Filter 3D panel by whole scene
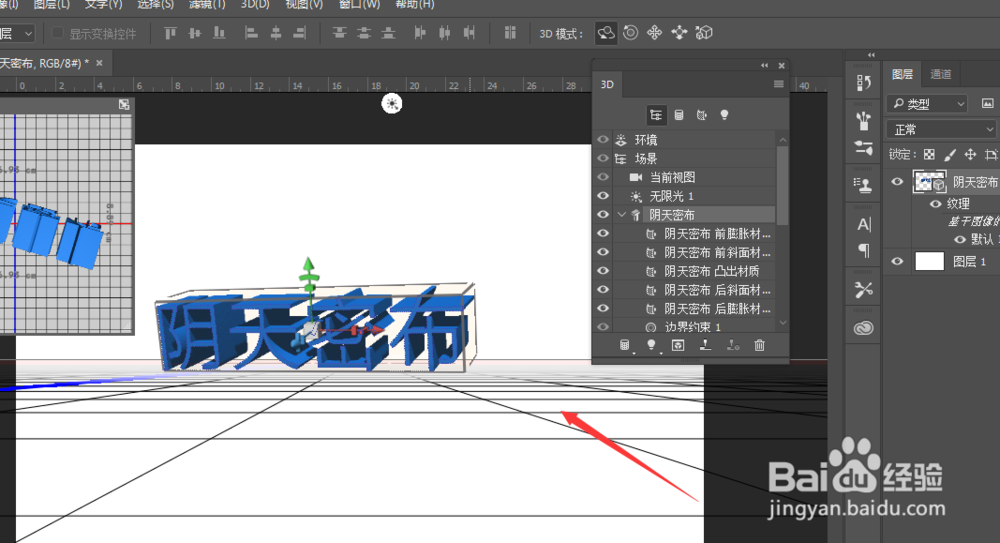This screenshot has width=1000, height=543. pyautogui.click(x=656, y=115)
